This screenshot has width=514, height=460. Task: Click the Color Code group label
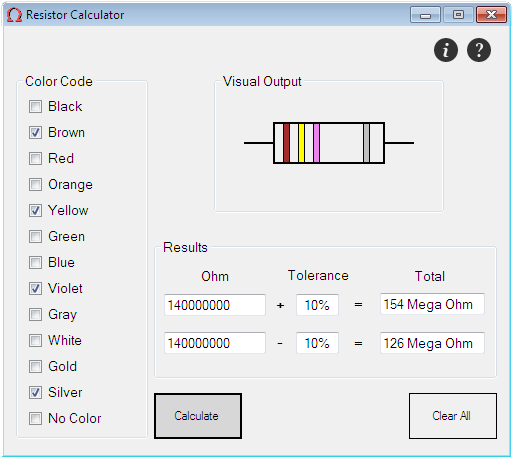59,82
